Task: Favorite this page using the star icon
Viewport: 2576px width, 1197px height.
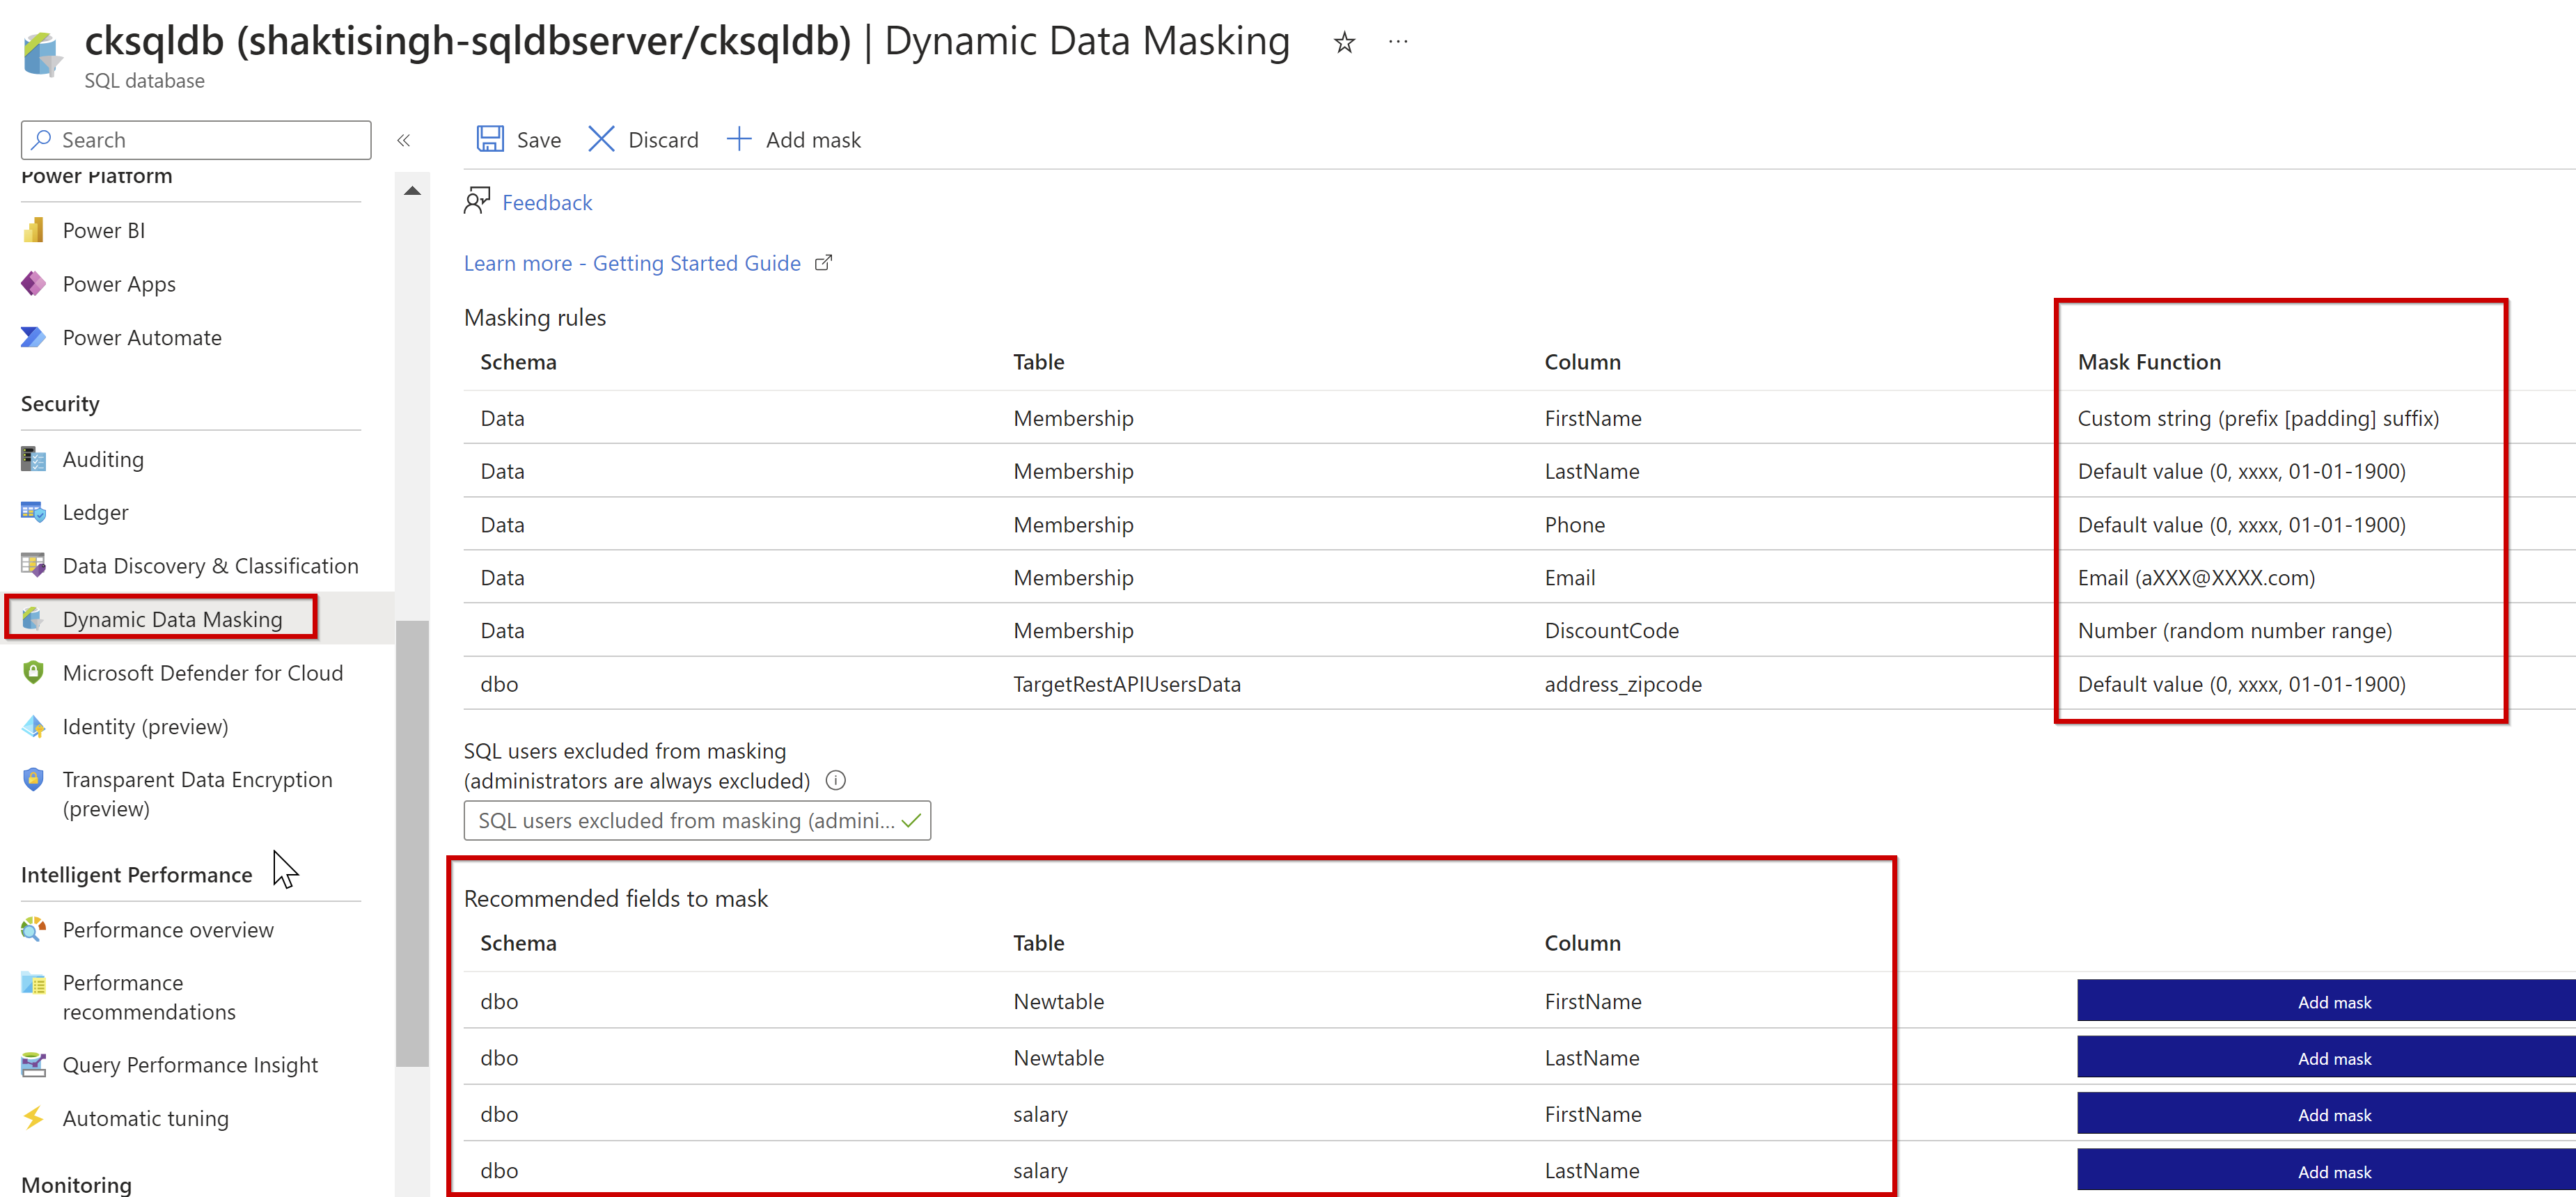Action: [1344, 42]
